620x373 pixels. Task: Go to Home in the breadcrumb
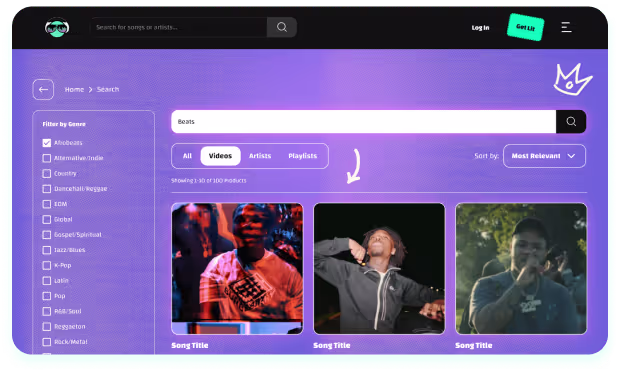pyautogui.click(x=74, y=89)
